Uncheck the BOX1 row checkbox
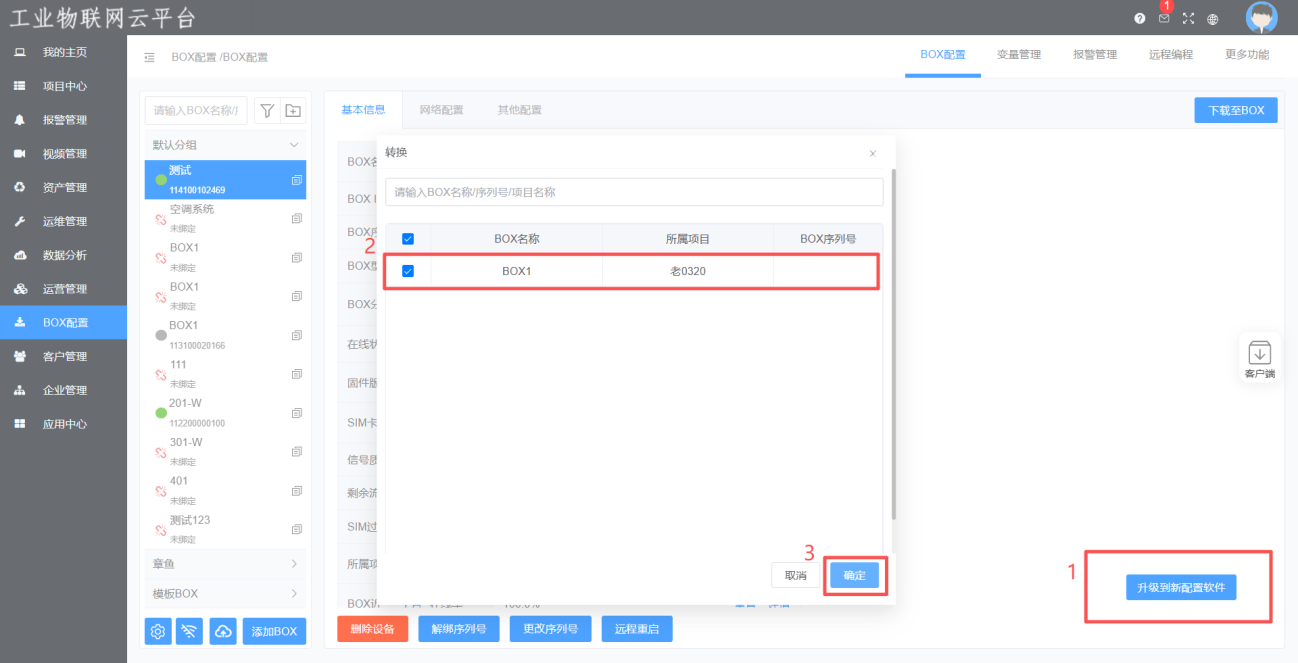 (x=408, y=271)
